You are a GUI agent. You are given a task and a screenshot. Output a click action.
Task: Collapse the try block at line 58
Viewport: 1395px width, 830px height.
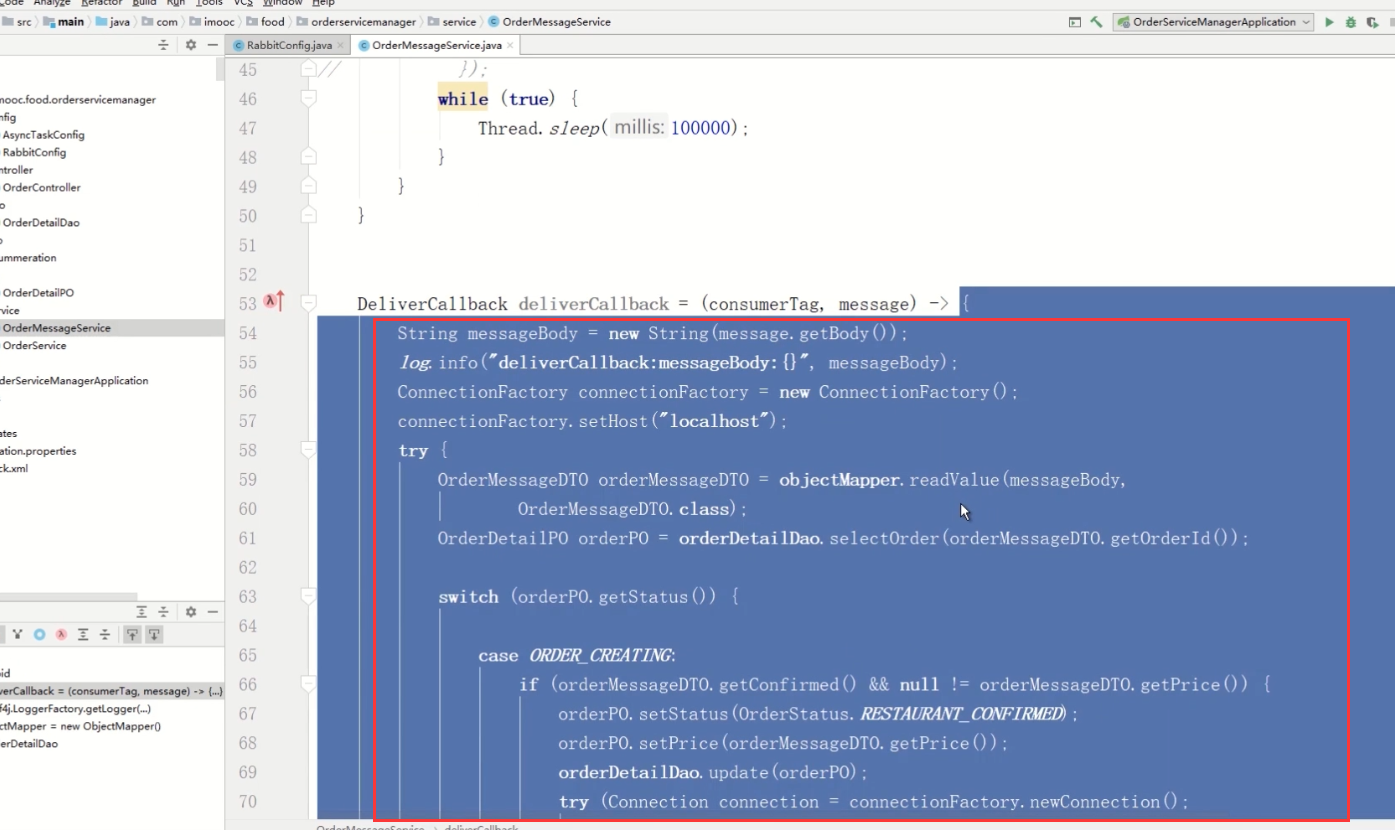click(x=308, y=450)
